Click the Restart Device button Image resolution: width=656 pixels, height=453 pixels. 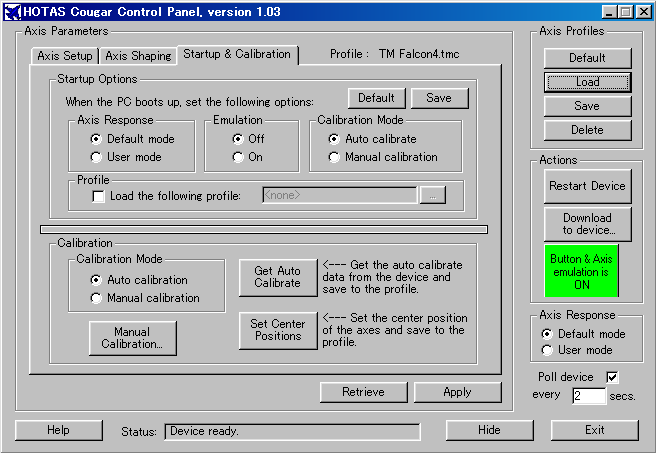pos(587,186)
